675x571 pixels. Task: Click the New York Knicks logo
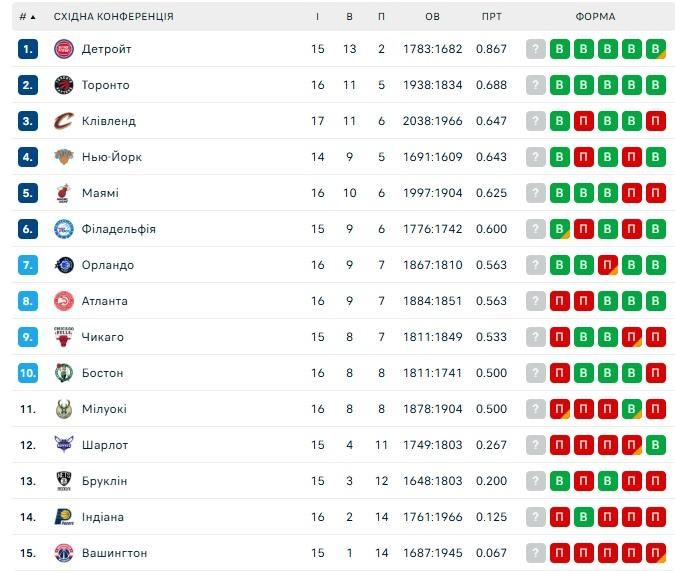tap(64, 157)
